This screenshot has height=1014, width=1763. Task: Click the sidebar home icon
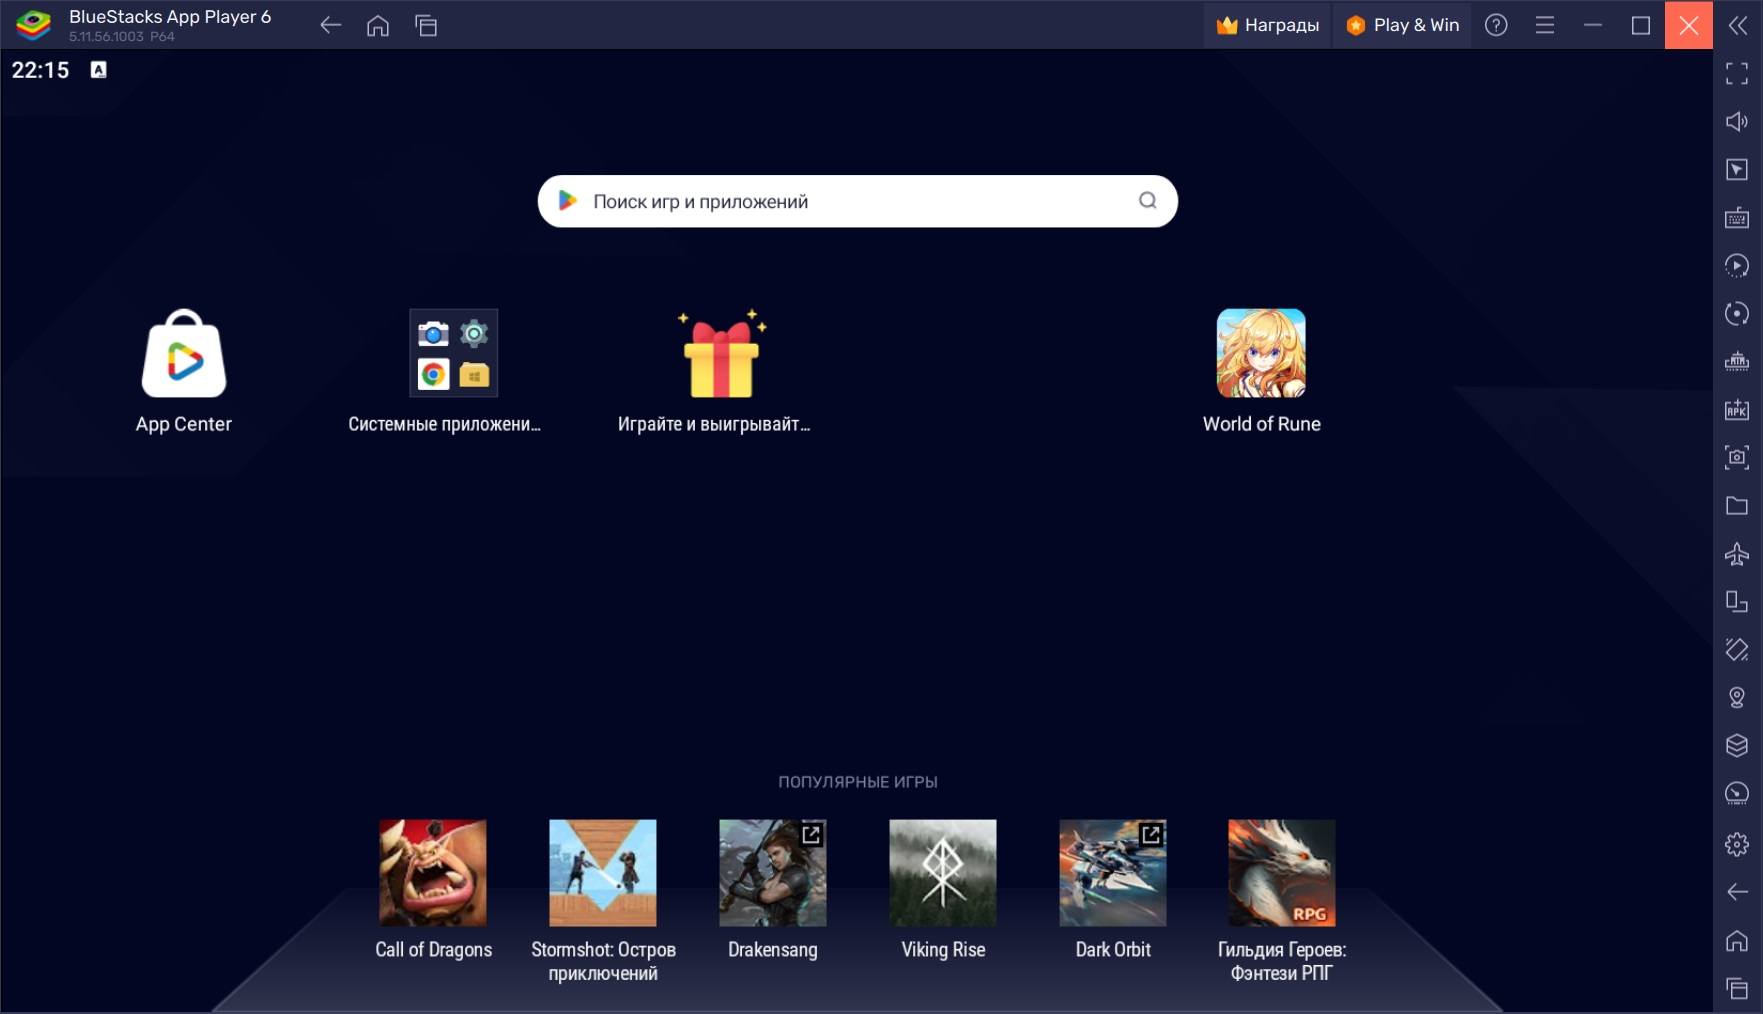coord(1738,941)
